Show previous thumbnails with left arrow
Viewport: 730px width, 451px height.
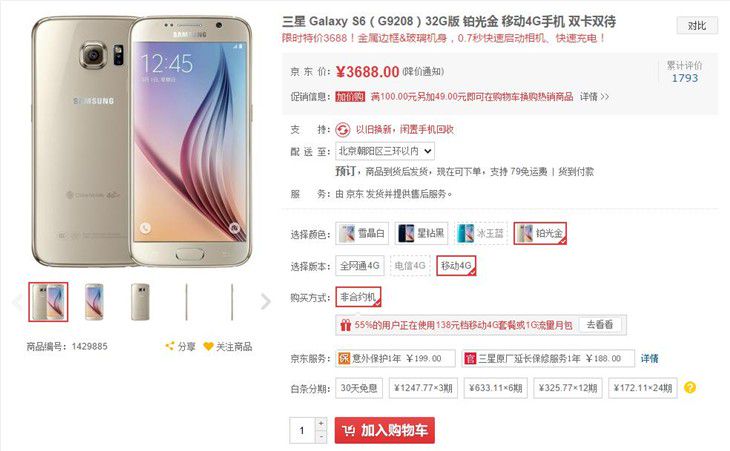coord(17,302)
